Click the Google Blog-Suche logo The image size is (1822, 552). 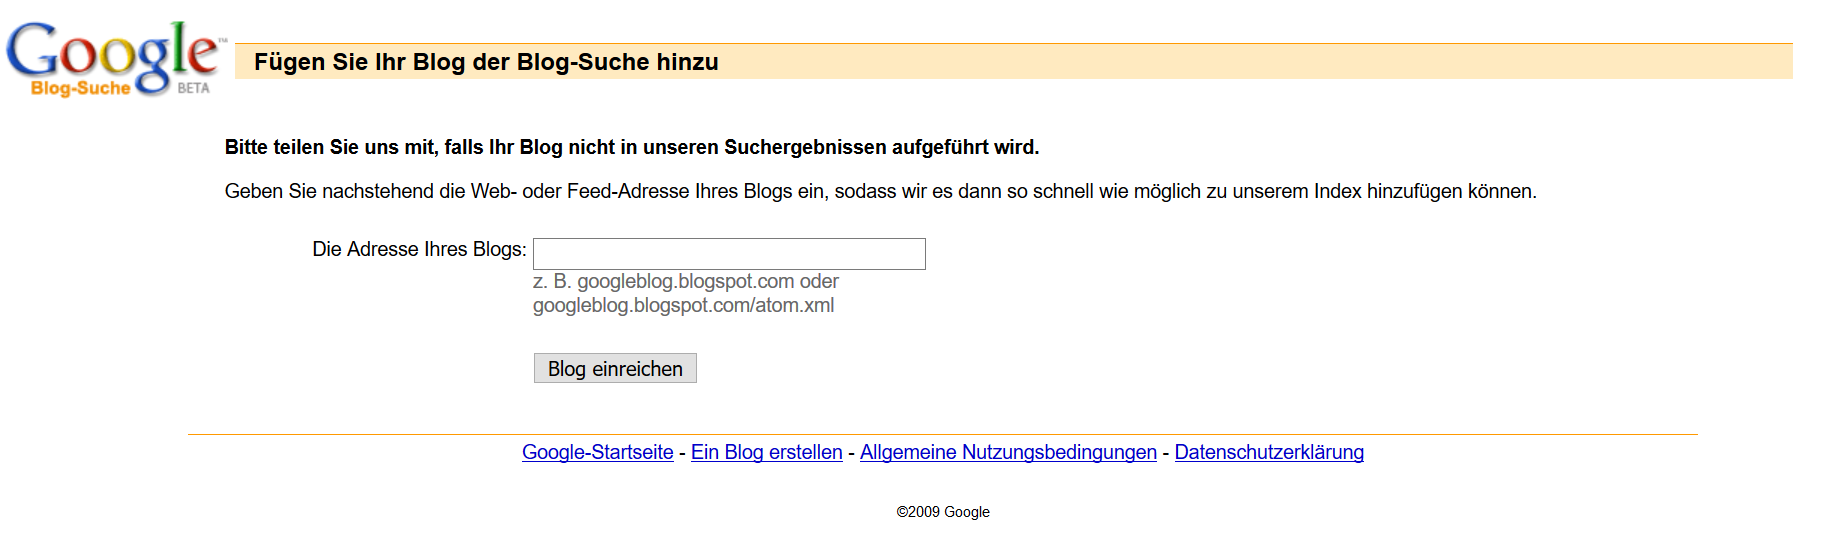click(x=116, y=59)
